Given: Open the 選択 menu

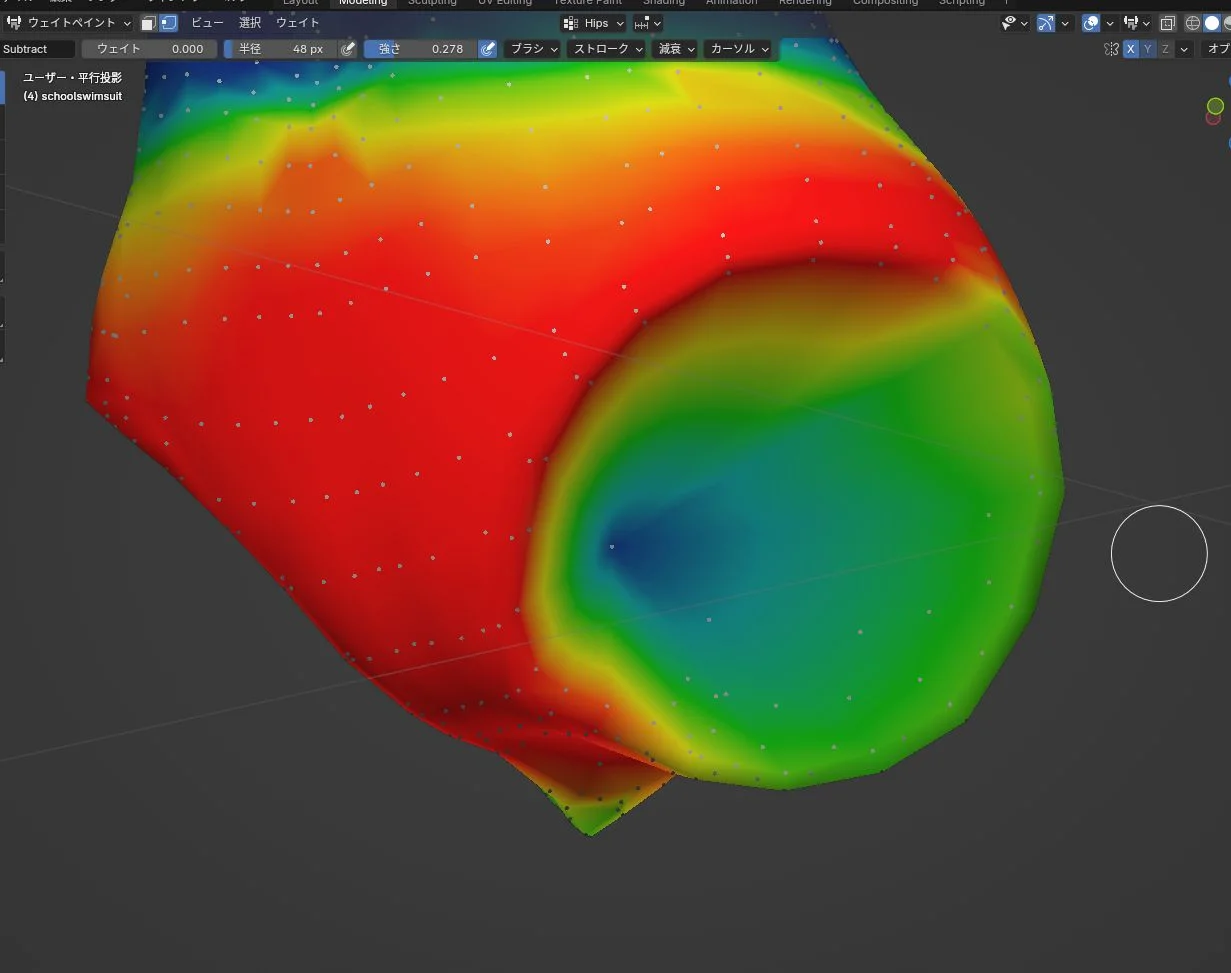Looking at the screenshot, I should [250, 23].
